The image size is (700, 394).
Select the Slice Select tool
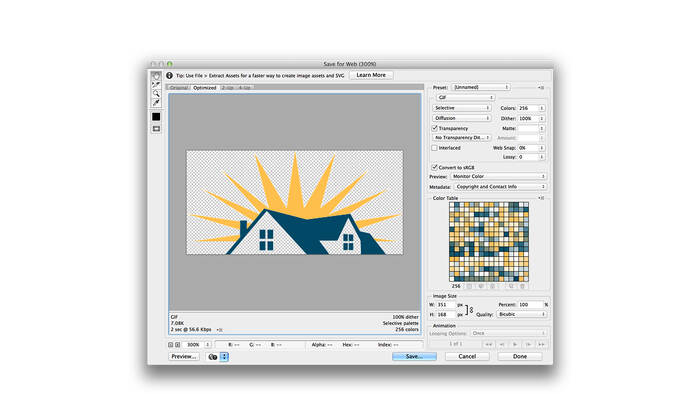coord(156,85)
